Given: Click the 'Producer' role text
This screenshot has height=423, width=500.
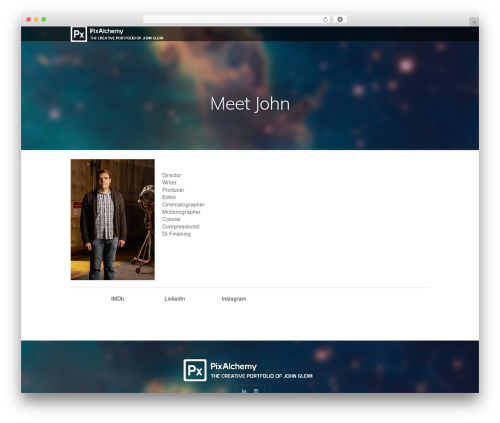Looking at the screenshot, I should (x=173, y=190).
